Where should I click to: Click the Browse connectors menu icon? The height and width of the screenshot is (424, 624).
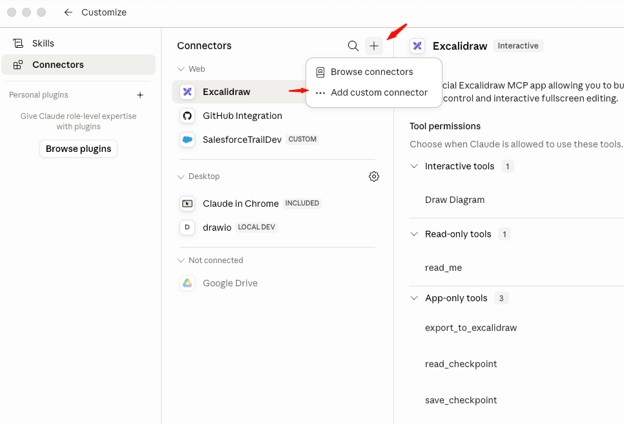pyautogui.click(x=320, y=72)
